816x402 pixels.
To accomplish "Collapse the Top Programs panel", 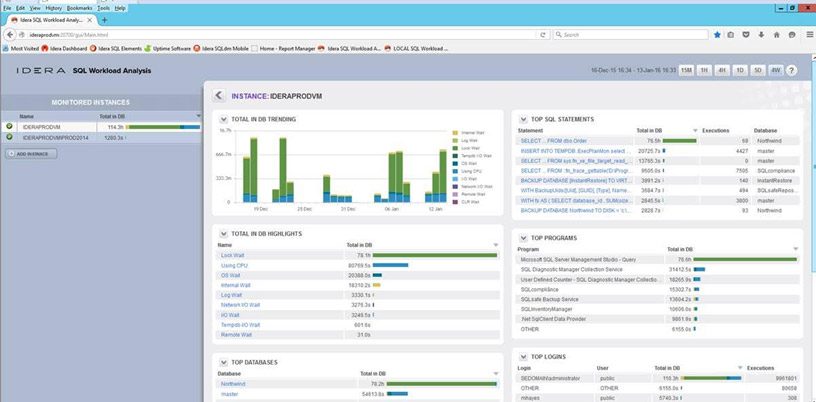I will click(x=523, y=238).
